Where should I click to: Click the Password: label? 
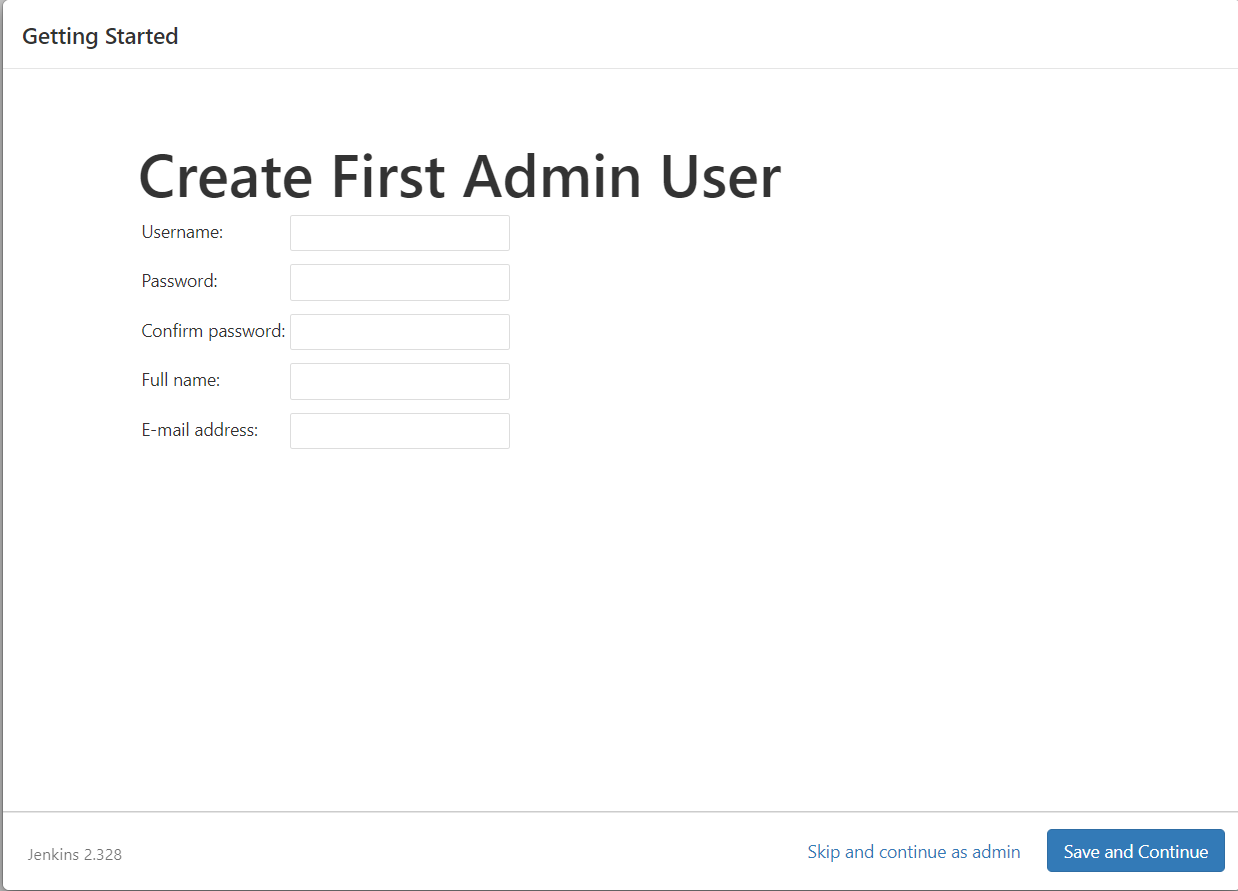(180, 281)
